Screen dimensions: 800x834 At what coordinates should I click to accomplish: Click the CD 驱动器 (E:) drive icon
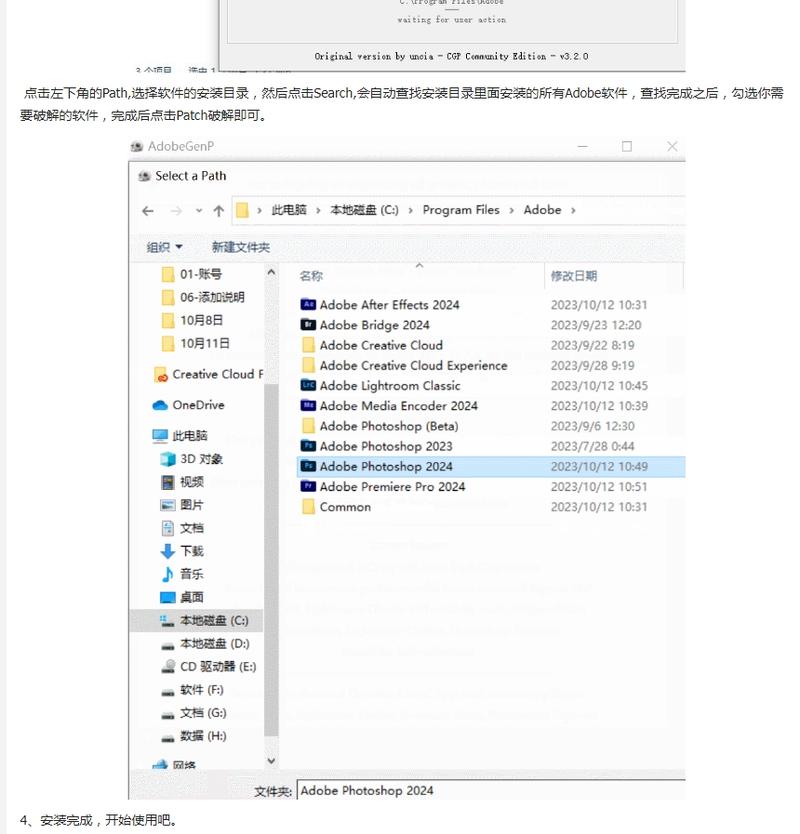[168, 666]
